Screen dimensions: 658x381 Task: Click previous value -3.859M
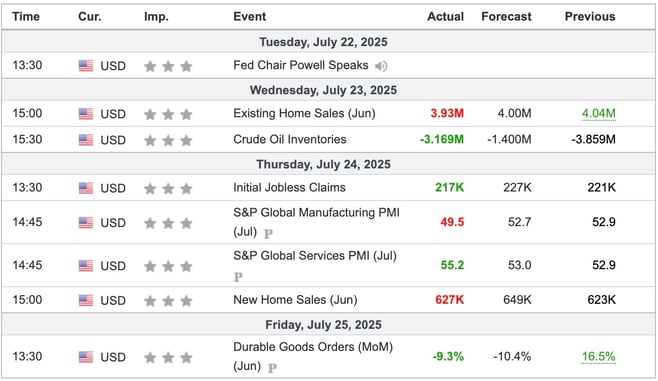pyautogui.click(x=593, y=139)
